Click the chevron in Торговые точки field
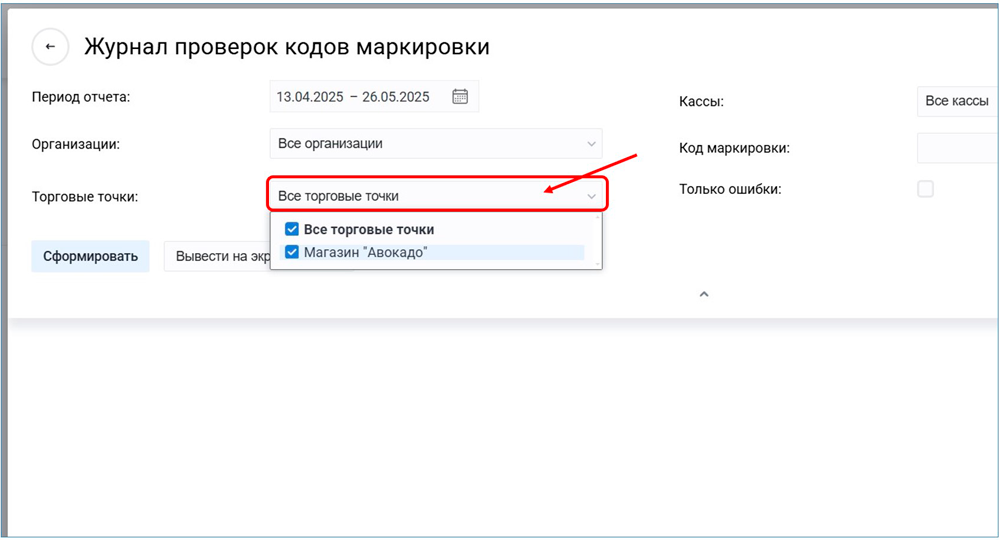 click(592, 197)
